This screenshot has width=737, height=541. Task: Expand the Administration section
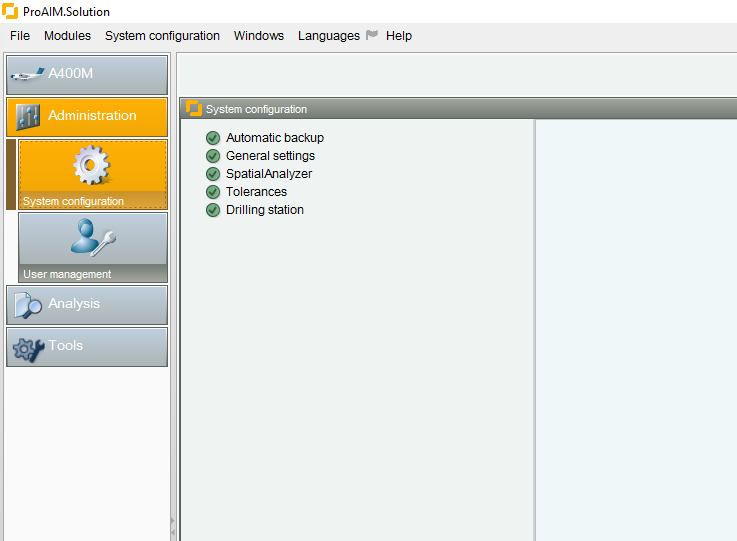pos(87,117)
